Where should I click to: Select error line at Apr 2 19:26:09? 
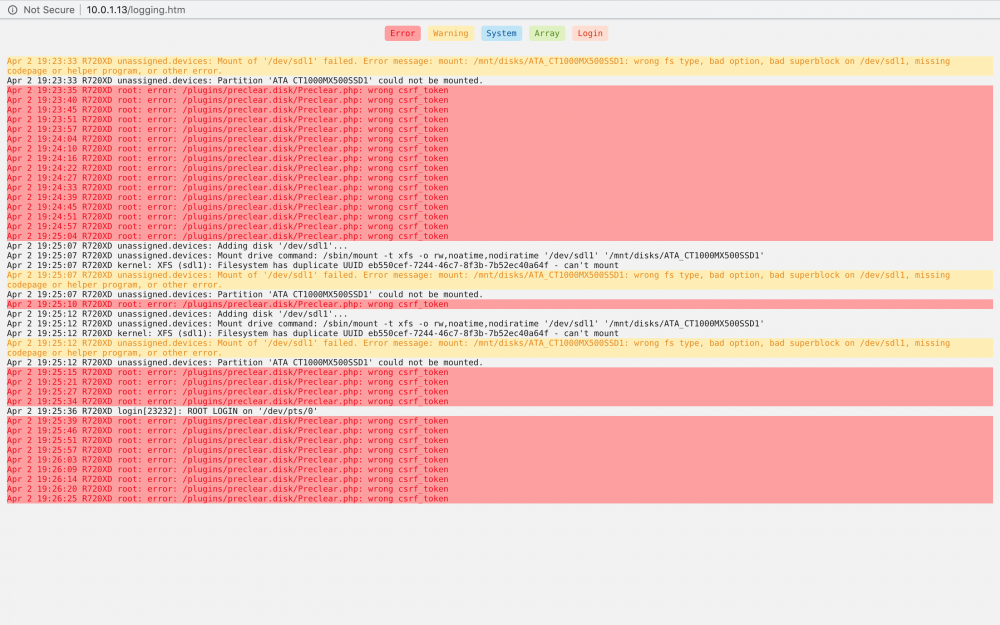500,469
